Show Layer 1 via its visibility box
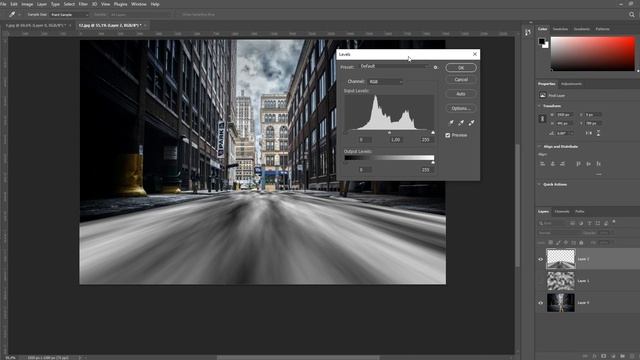 540,281
